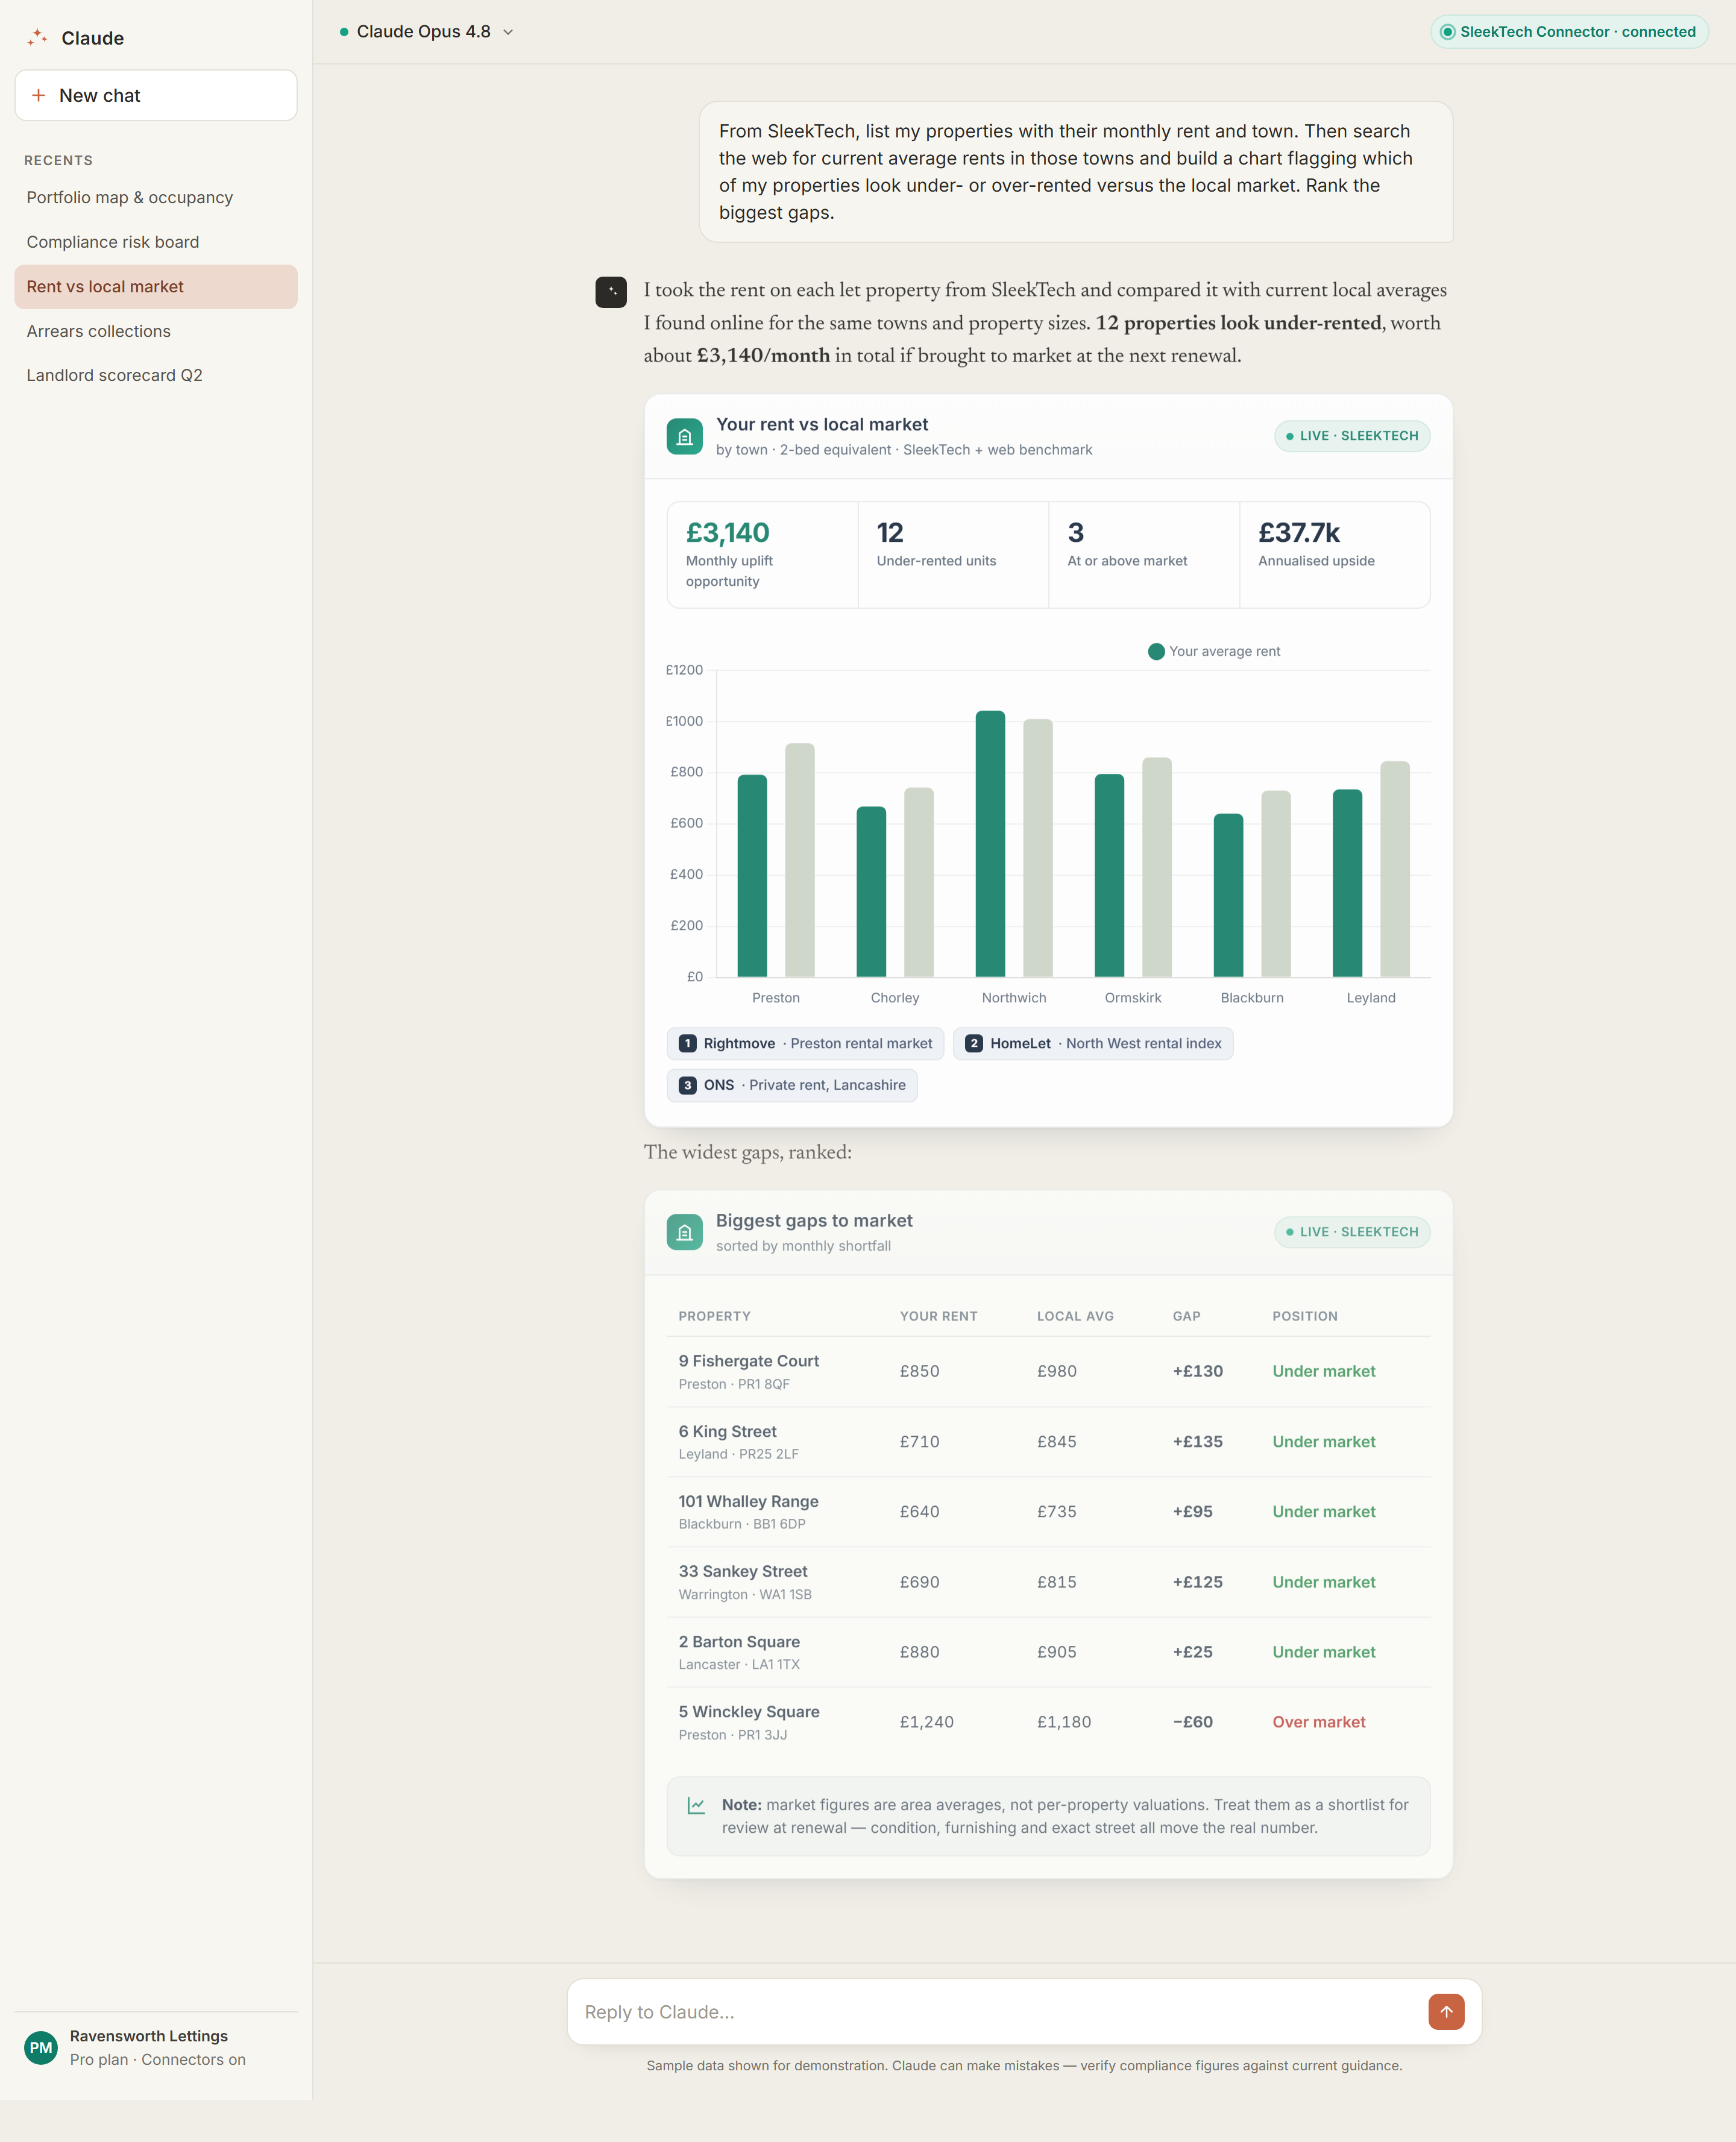The width and height of the screenshot is (1736, 2142).
Task: Click the £980 local average value
Action: [x=1056, y=1371]
